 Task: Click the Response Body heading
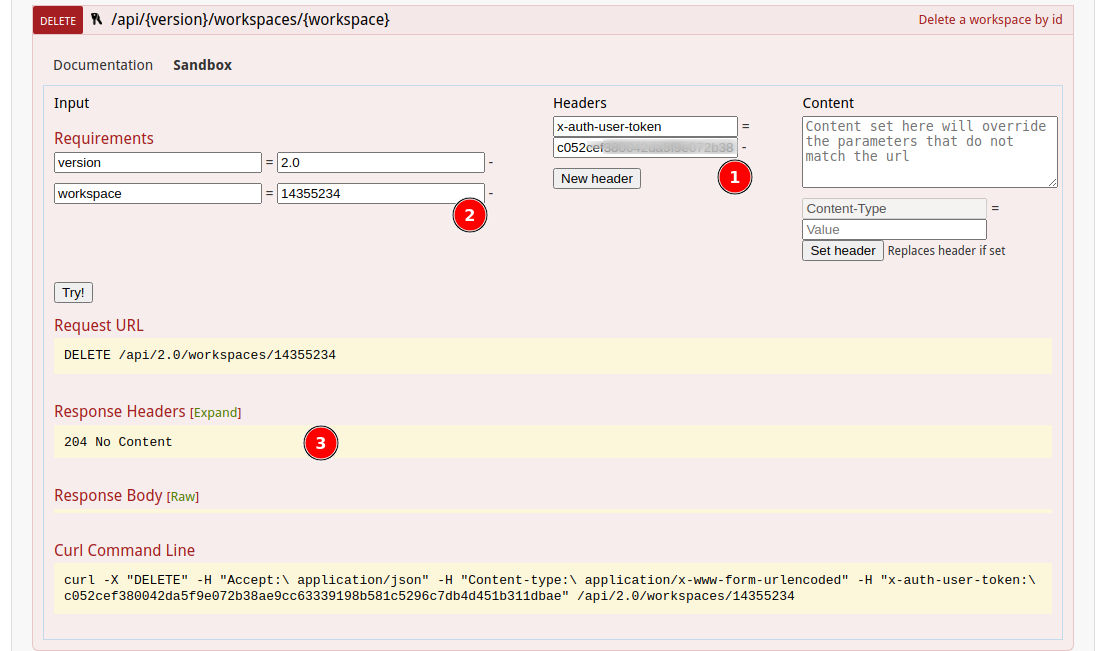[108, 495]
